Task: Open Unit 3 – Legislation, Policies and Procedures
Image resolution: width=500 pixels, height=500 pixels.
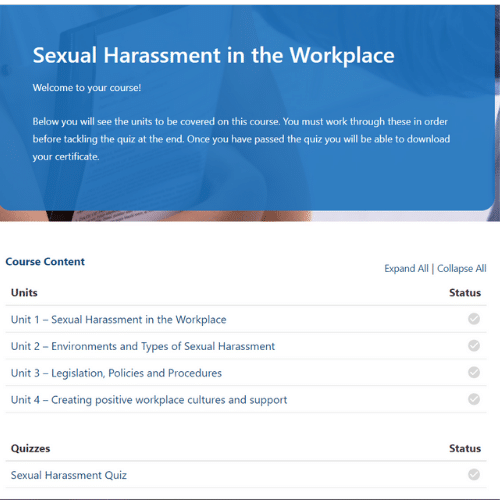Action: click(x=116, y=373)
